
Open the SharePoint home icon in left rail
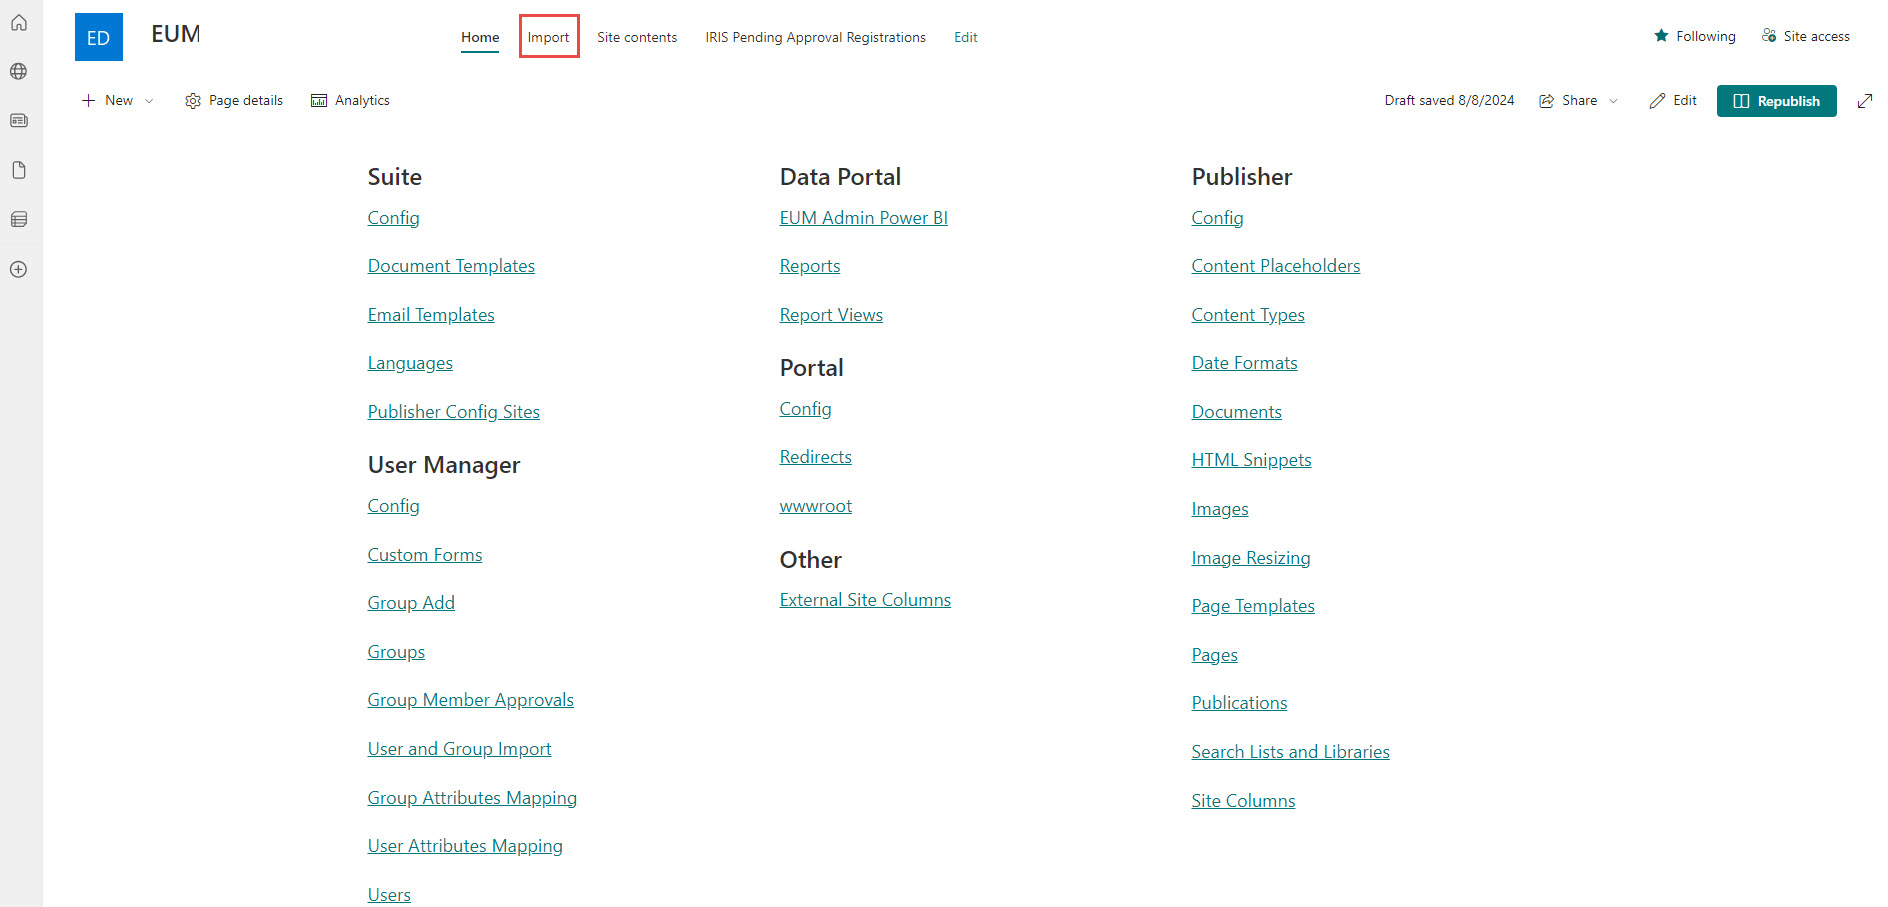pos(19,22)
